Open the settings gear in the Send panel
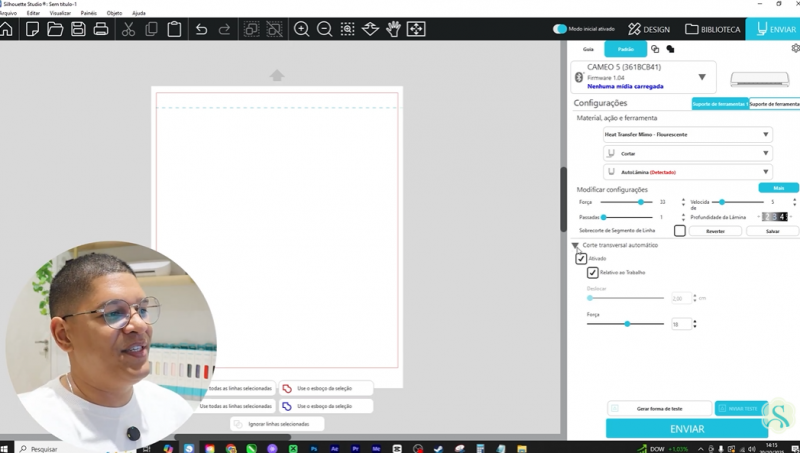Viewport: 800px width, 453px height. 795,48
